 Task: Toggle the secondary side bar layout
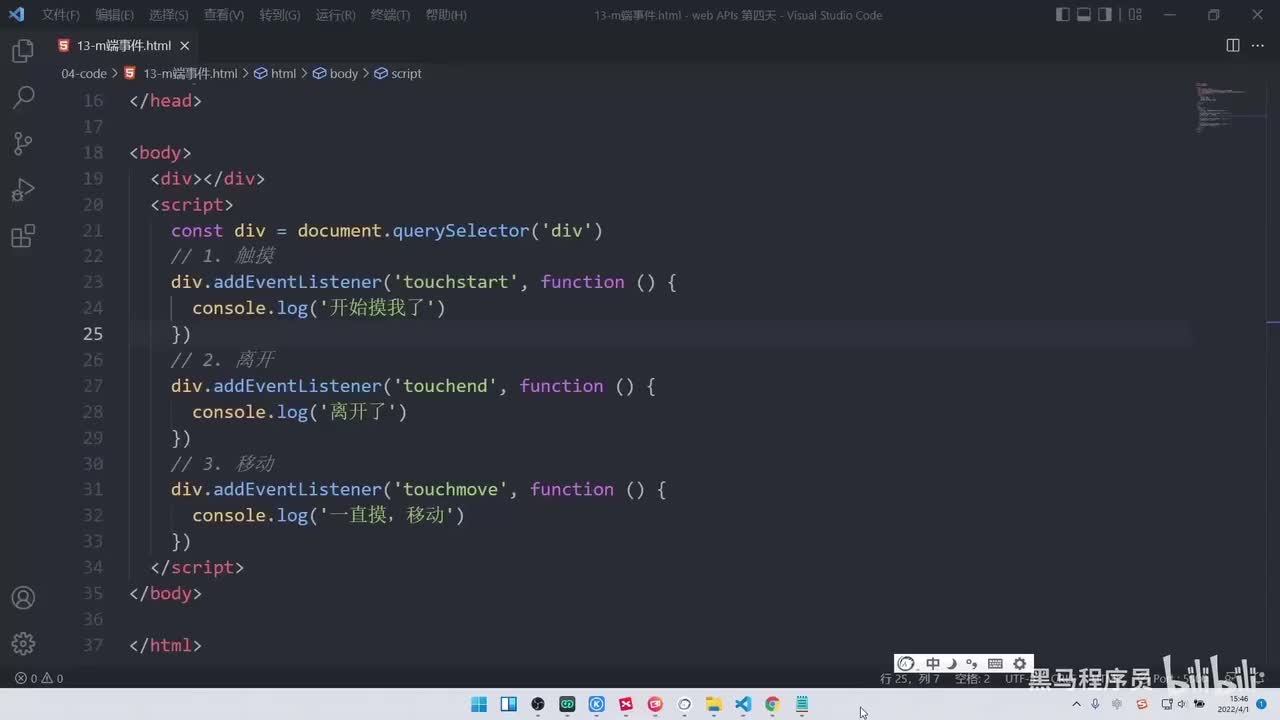coord(1105,15)
